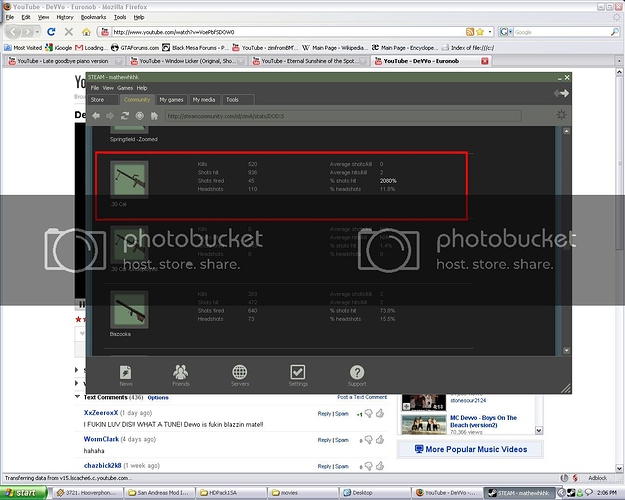
Task: Open the Firefox back-forward history dropdown
Action: pyautogui.click(x=37, y=31)
